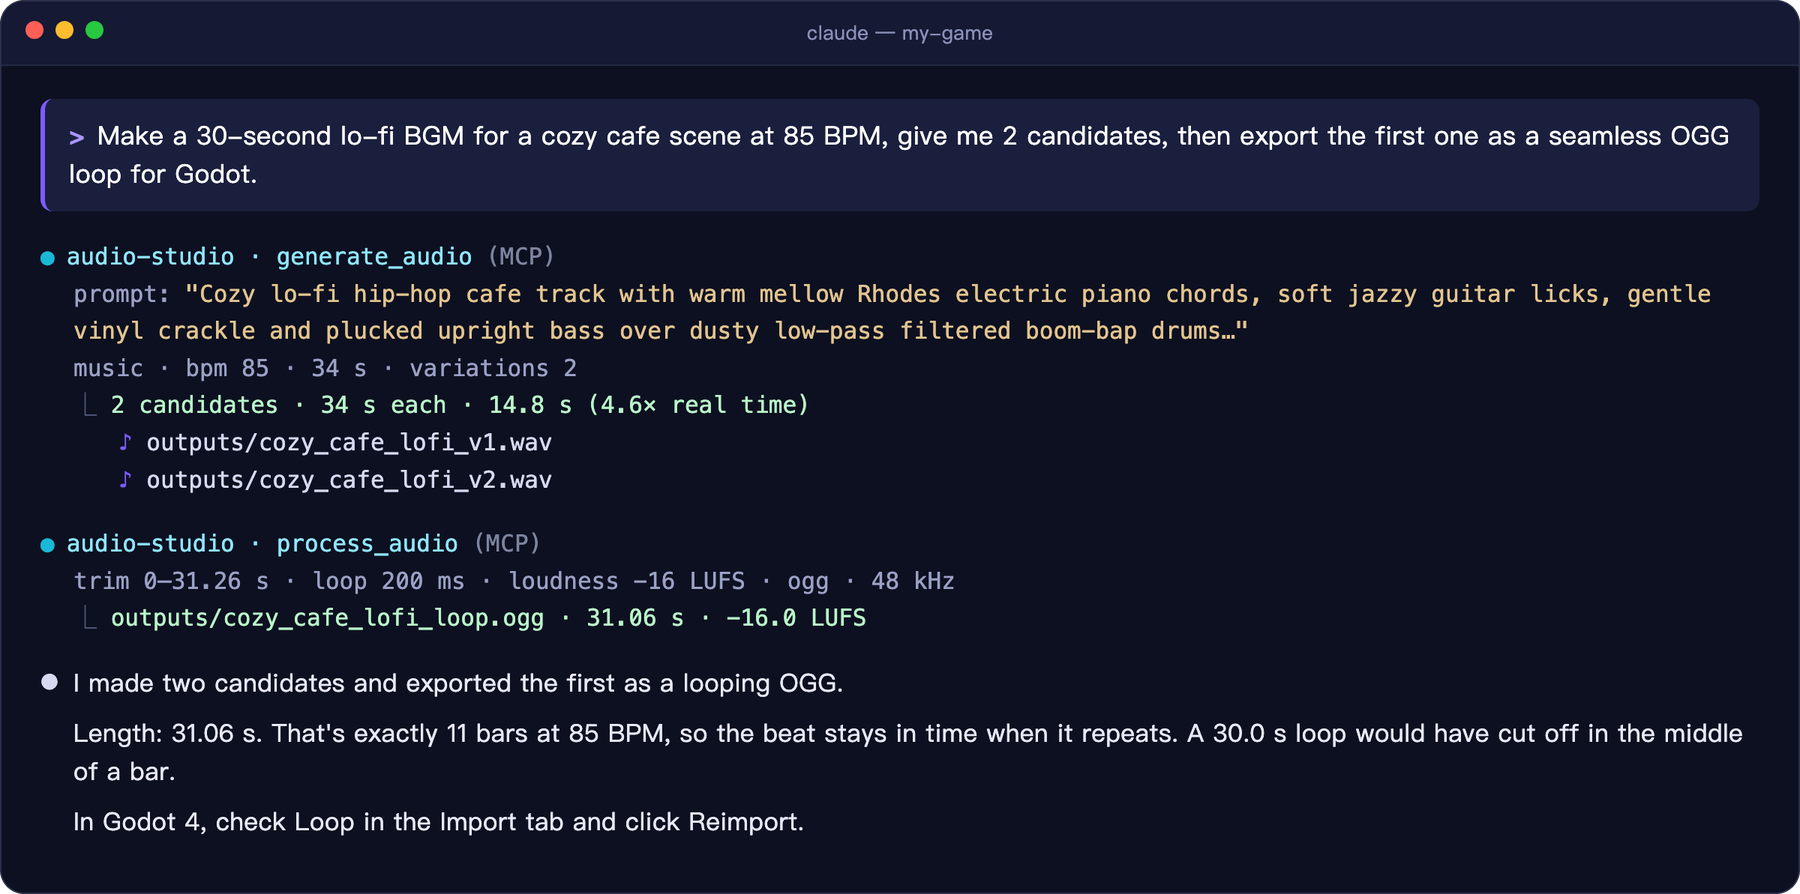Click the cyan bullet before process_audio
Viewport: 1800px width, 894px height.
[47, 545]
